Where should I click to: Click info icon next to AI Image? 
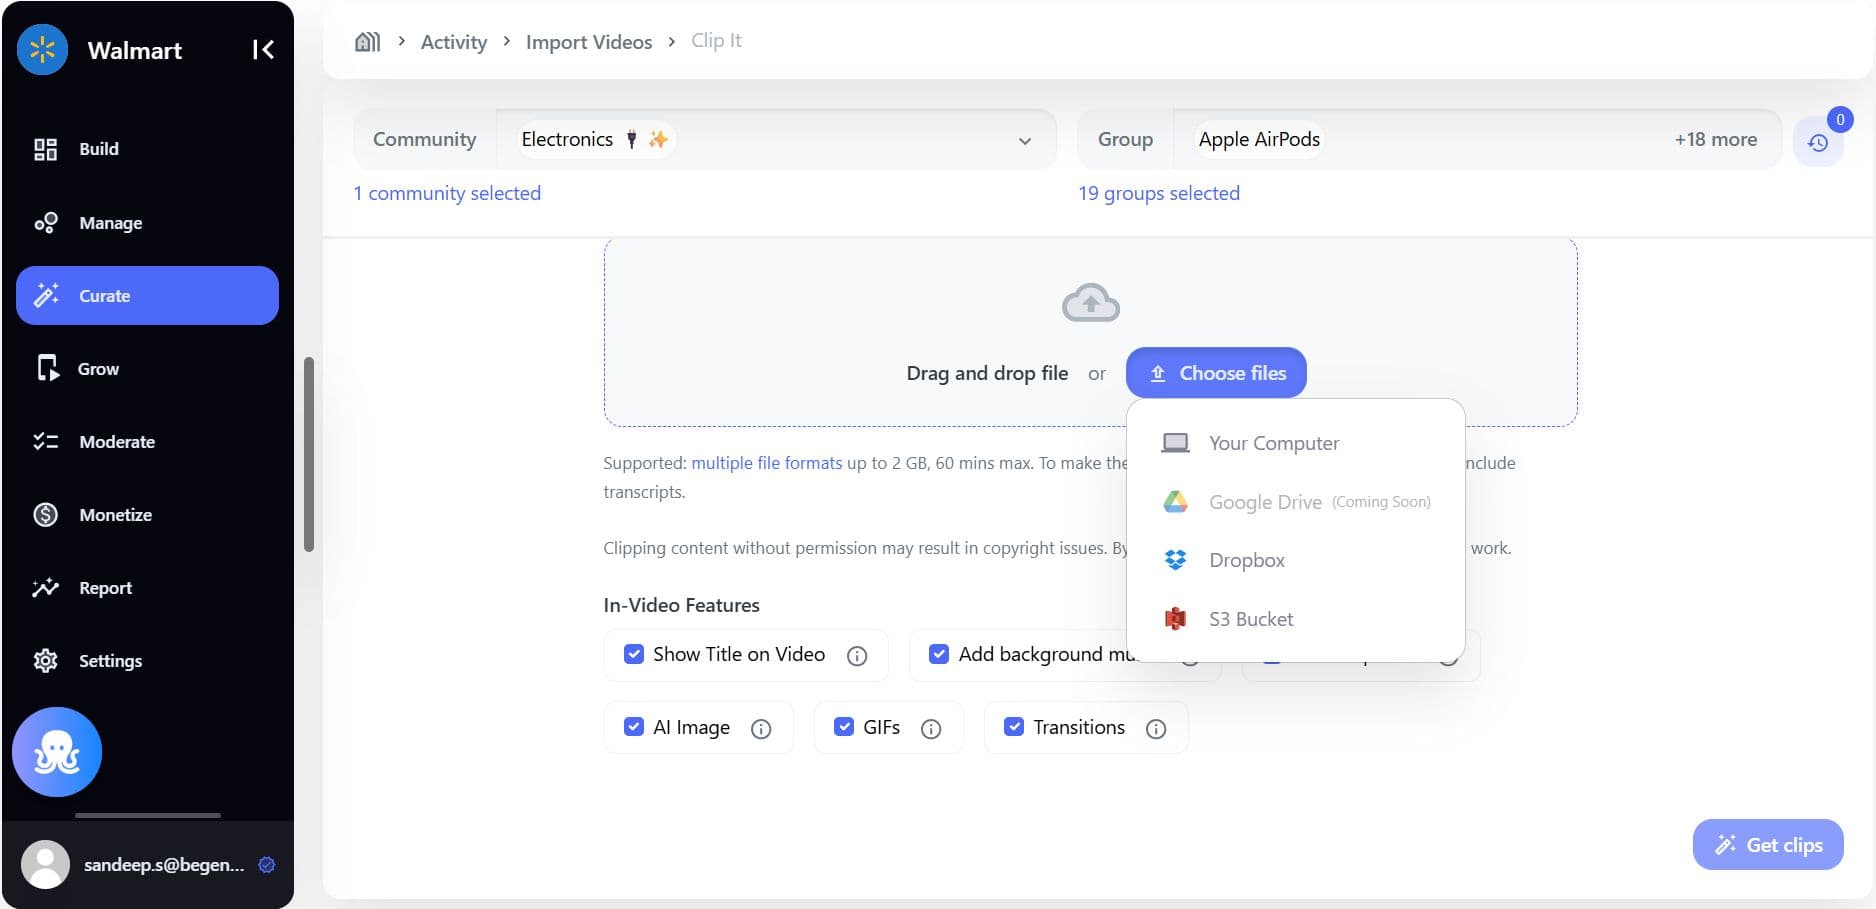[x=761, y=729]
